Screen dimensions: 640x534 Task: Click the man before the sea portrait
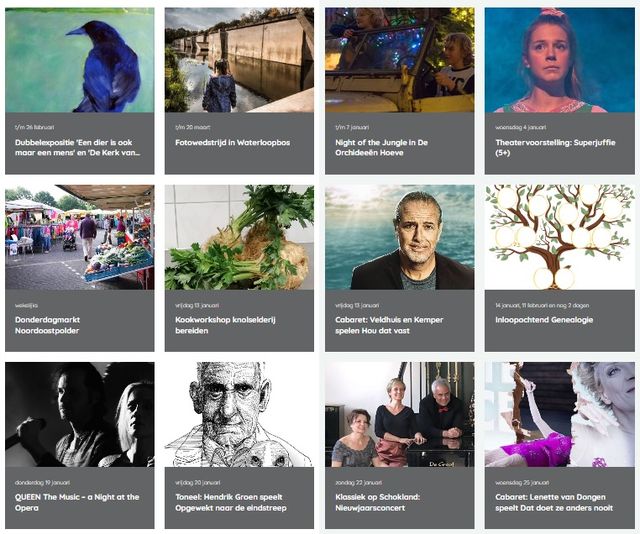coord(400,237)
